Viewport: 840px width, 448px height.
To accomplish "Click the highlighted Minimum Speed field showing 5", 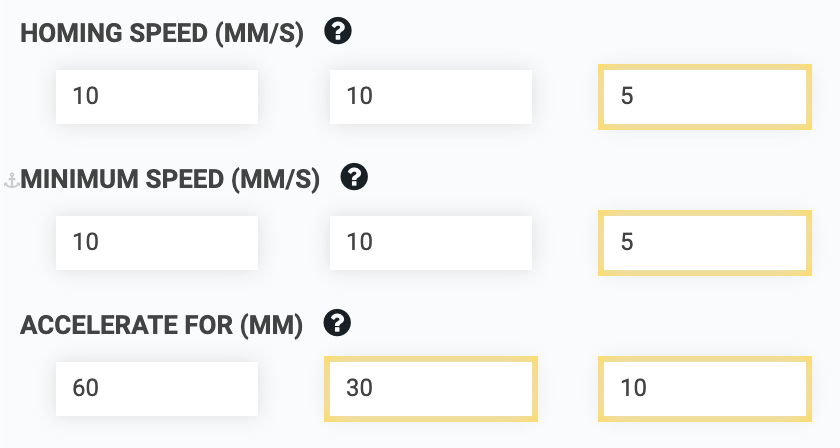I will coord(705,243).
